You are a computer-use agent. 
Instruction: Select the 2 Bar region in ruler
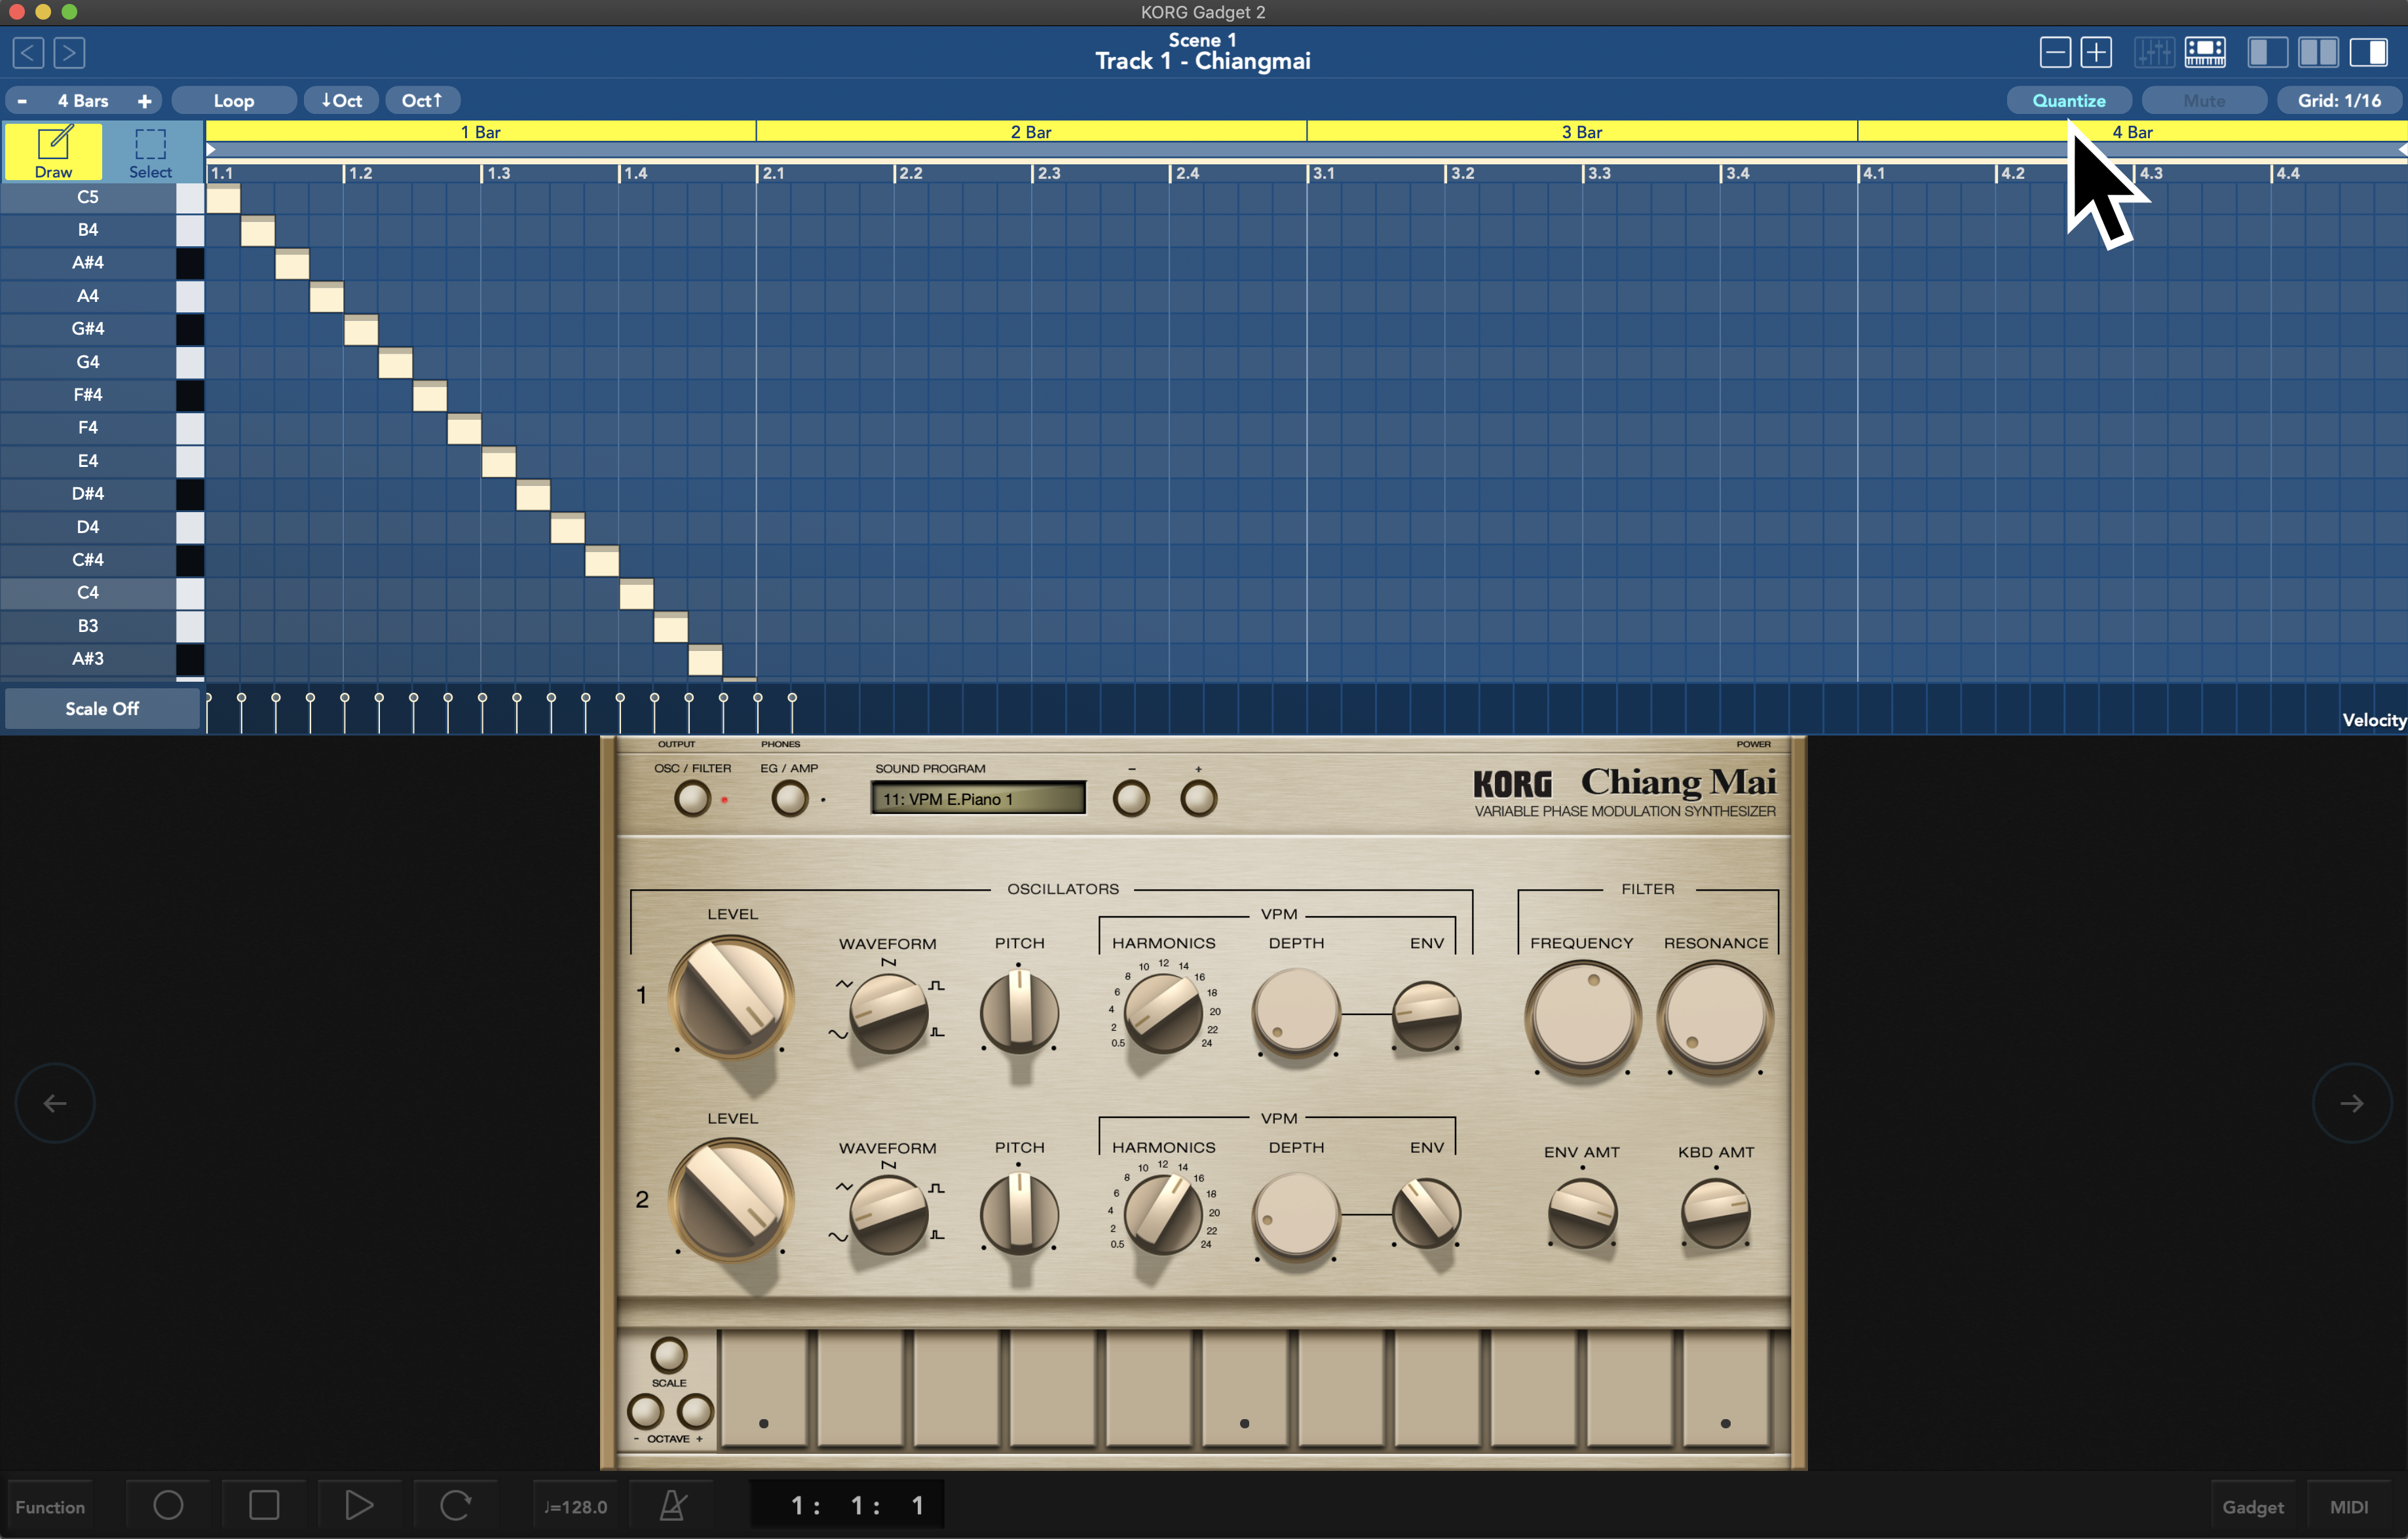click(x=1031, y=131)
